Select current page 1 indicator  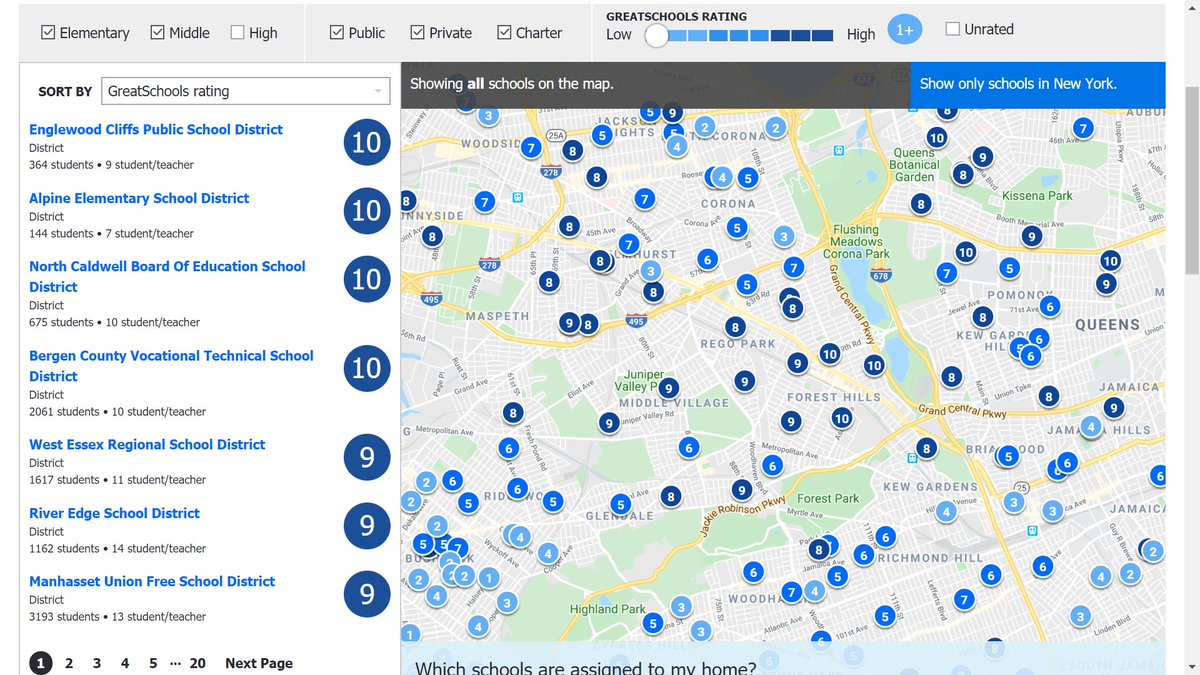pyautogui.click(x=41, y=663)
